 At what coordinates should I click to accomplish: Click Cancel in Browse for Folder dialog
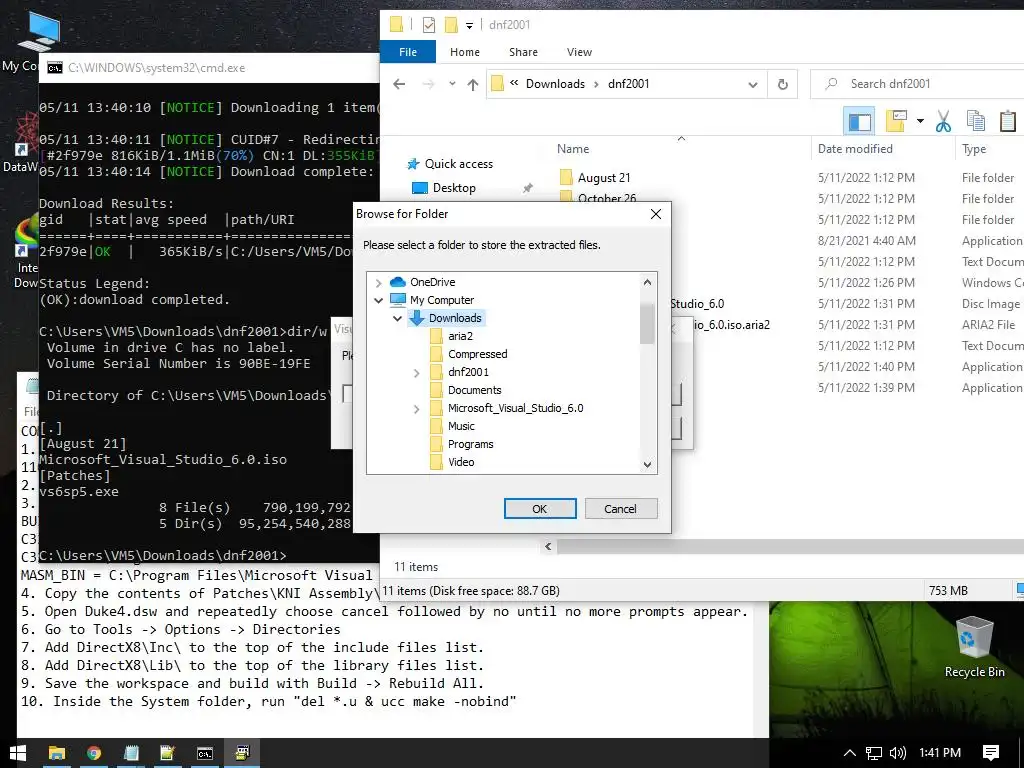click(620, 509)
